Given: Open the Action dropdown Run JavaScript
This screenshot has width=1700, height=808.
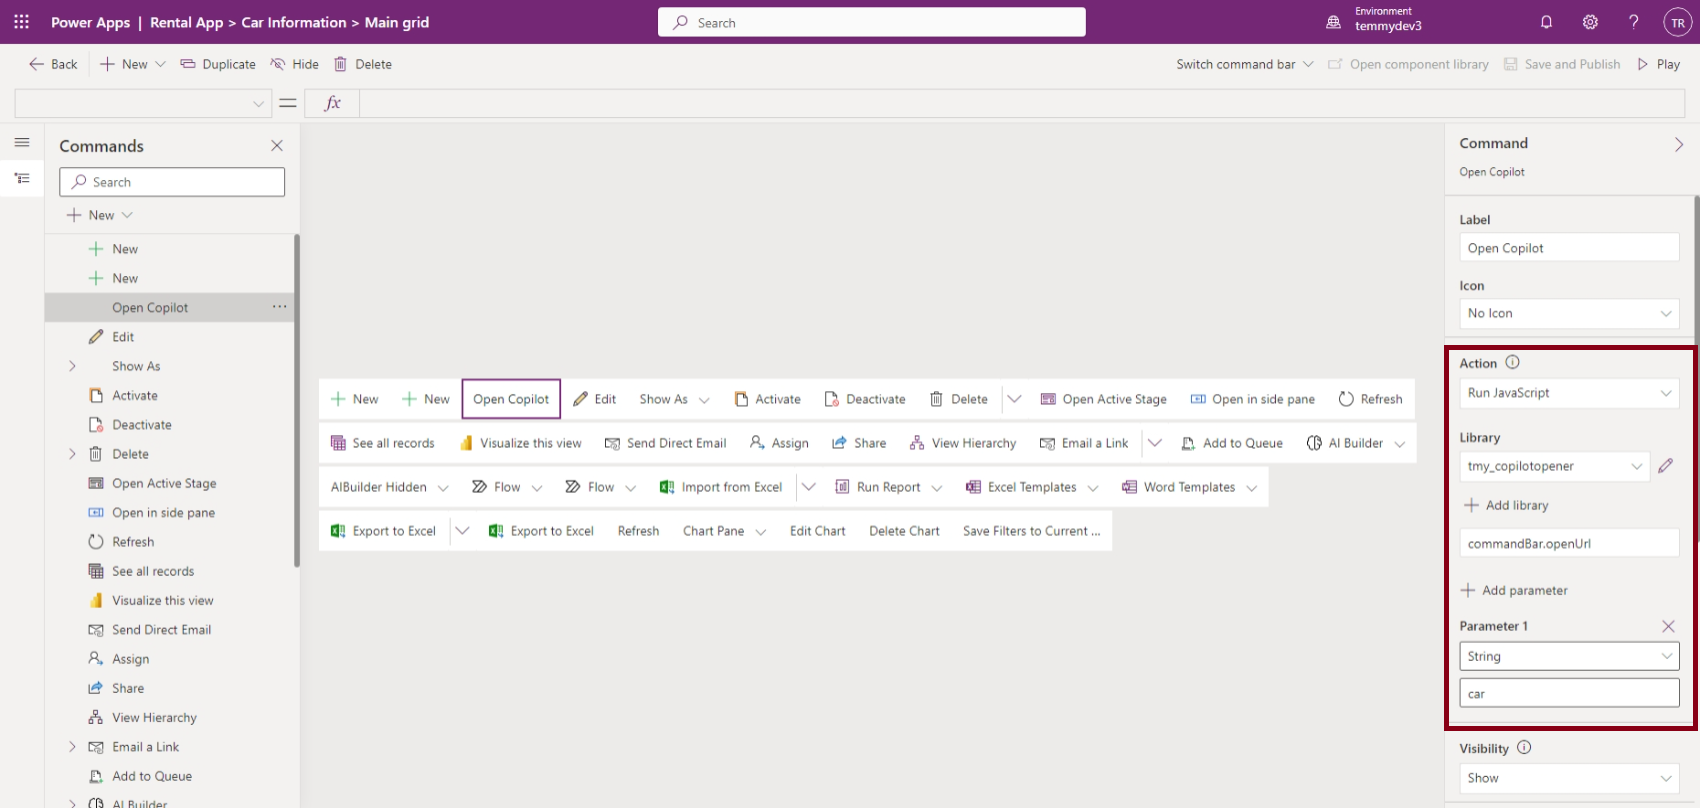Looking at the screenshot, I should [1569, 393].
